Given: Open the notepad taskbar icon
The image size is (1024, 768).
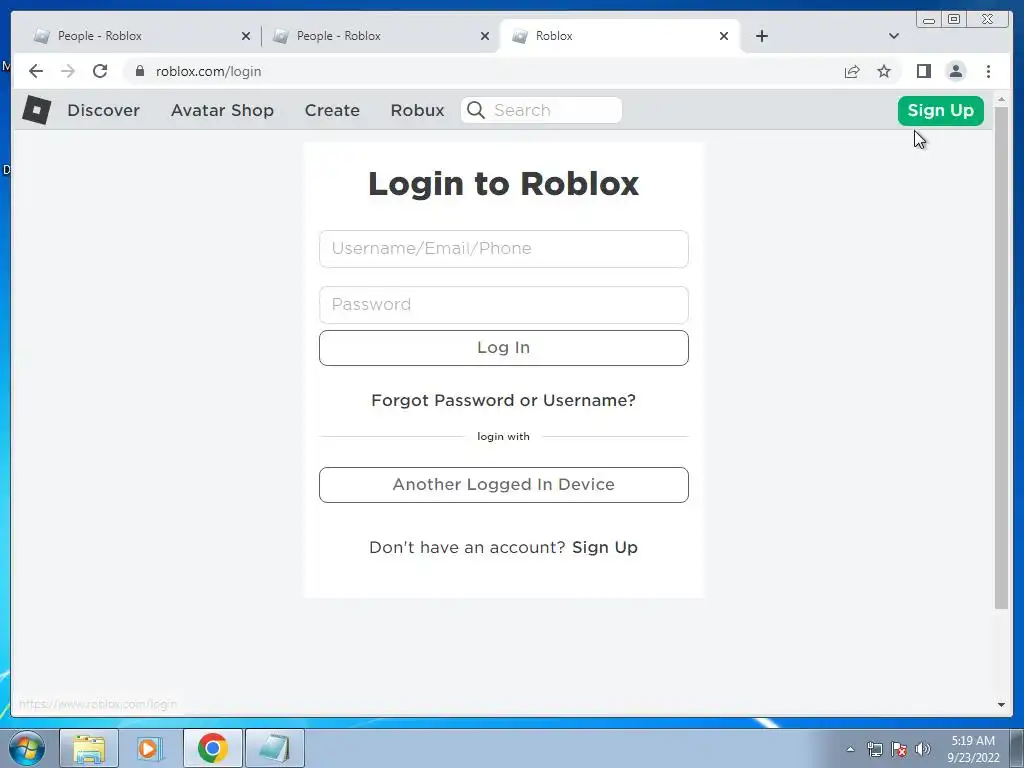Looking at the screenshot, I should pos(275,748).
